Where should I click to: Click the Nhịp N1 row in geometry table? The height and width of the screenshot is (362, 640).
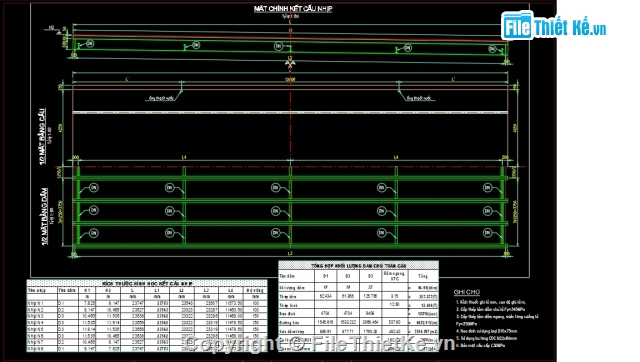point(147,303)
